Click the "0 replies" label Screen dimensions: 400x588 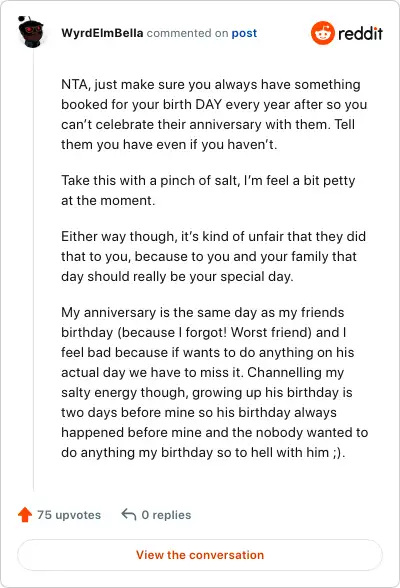[x=166, y=515]
